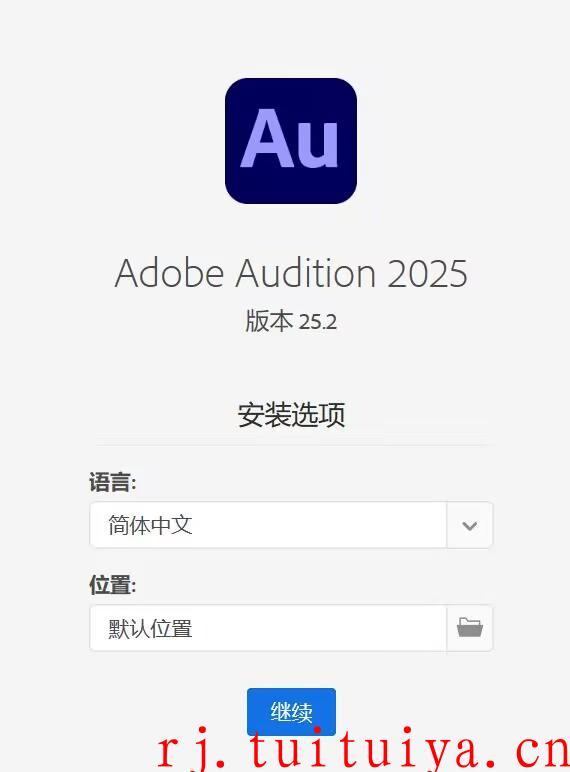The width and height of the screenshot is (570, 772).
Task: Click the Adobe Audition Au logo
Action: [291, 141]
